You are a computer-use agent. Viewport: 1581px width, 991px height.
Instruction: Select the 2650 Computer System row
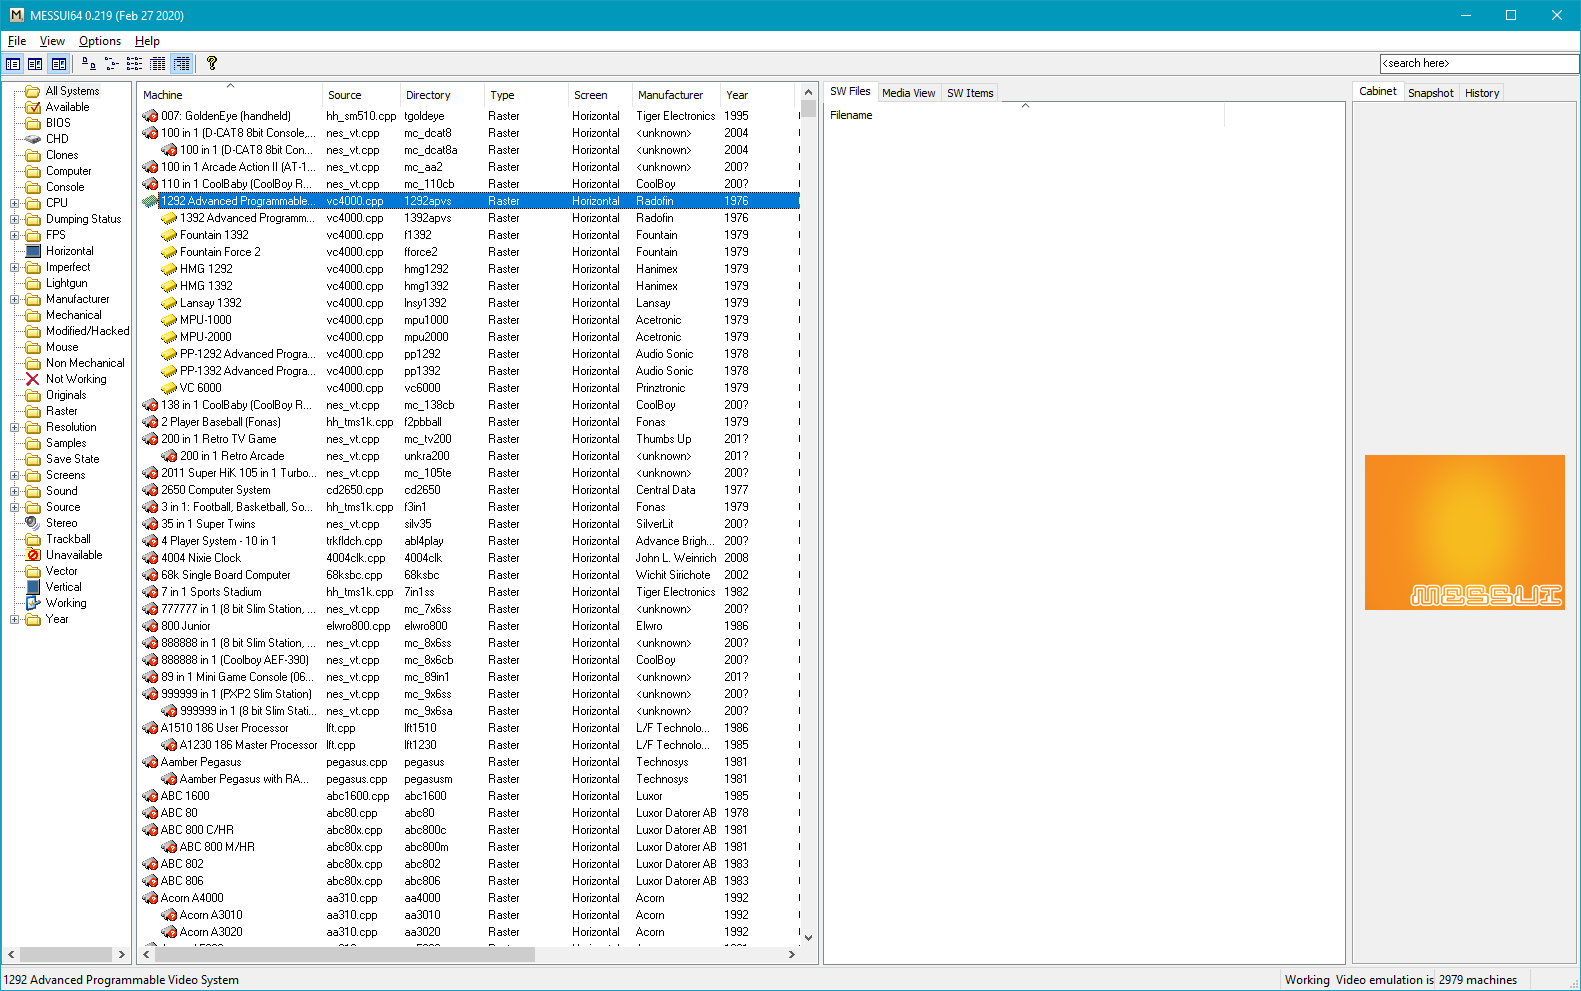click(469, 490)
